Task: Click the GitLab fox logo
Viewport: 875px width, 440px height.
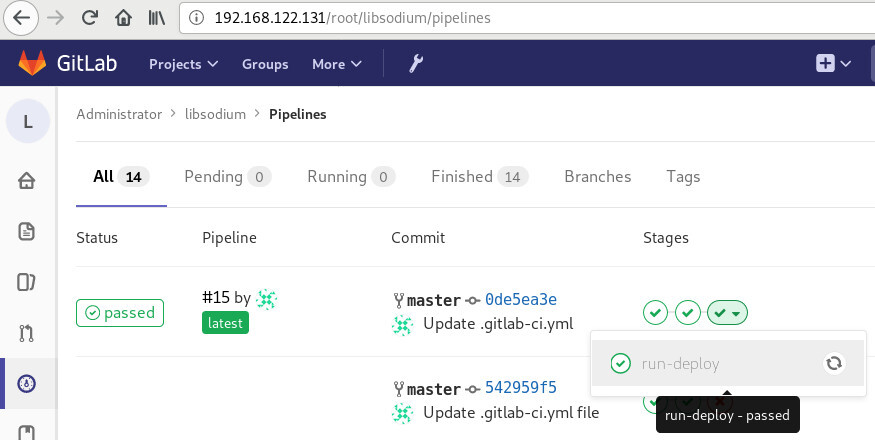Action: pyautogui.click(x=35, y=63)
